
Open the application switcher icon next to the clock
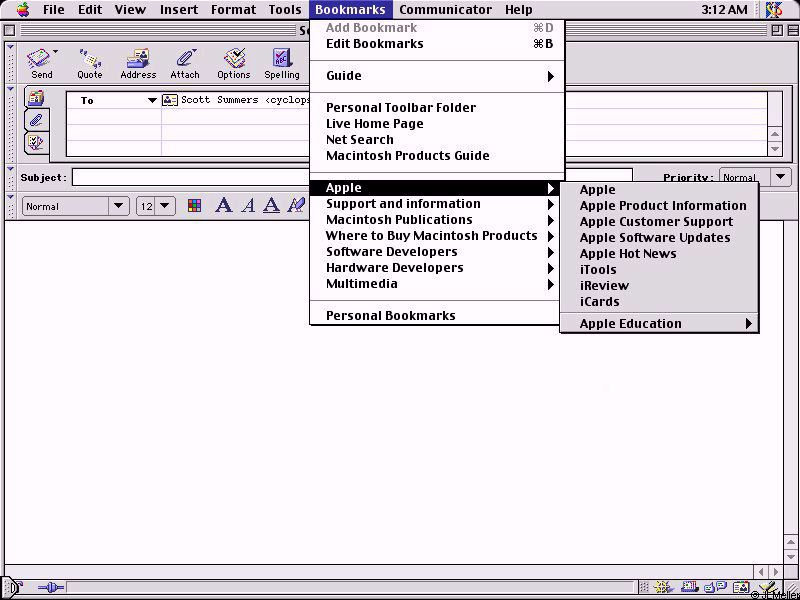pyautogui.click(x=774, y=9)
